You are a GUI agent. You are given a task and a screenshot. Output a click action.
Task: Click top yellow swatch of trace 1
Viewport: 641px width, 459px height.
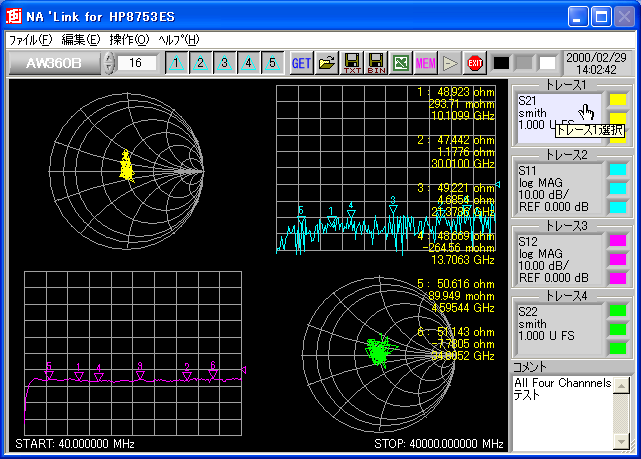tap(618, 99)
